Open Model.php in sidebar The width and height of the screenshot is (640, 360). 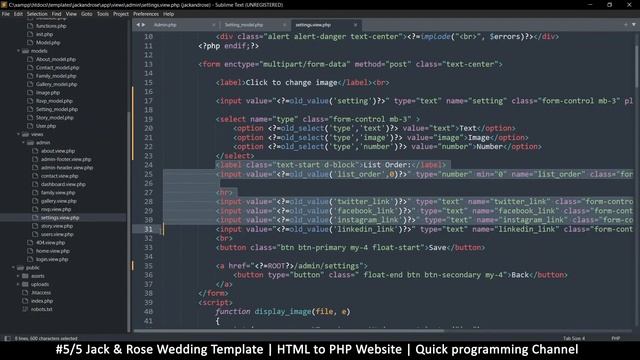[48, 43]
